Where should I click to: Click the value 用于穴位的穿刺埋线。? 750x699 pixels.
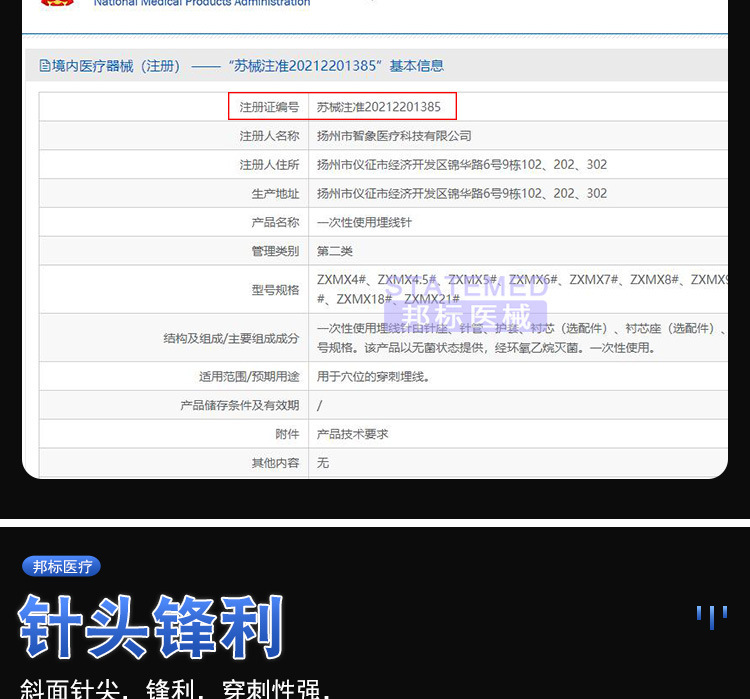pos(373,377)
